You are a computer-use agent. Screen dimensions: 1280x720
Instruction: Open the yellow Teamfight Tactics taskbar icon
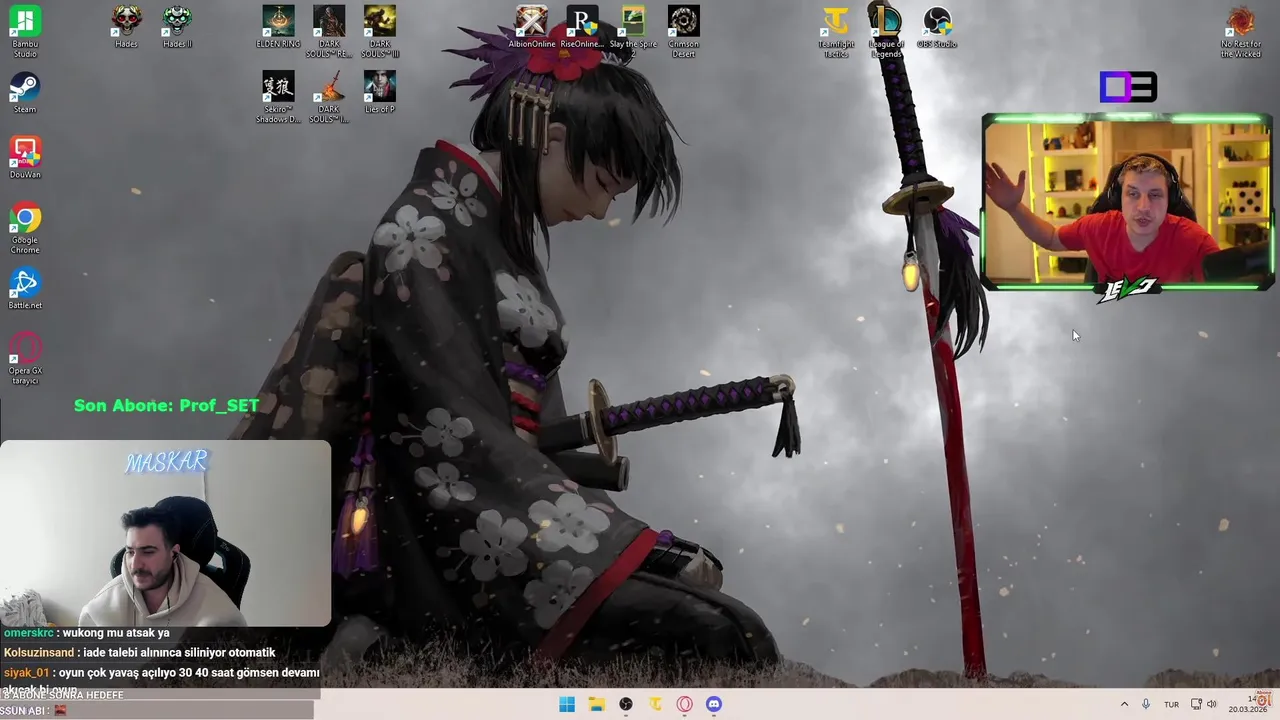click(x=655, y=704)
